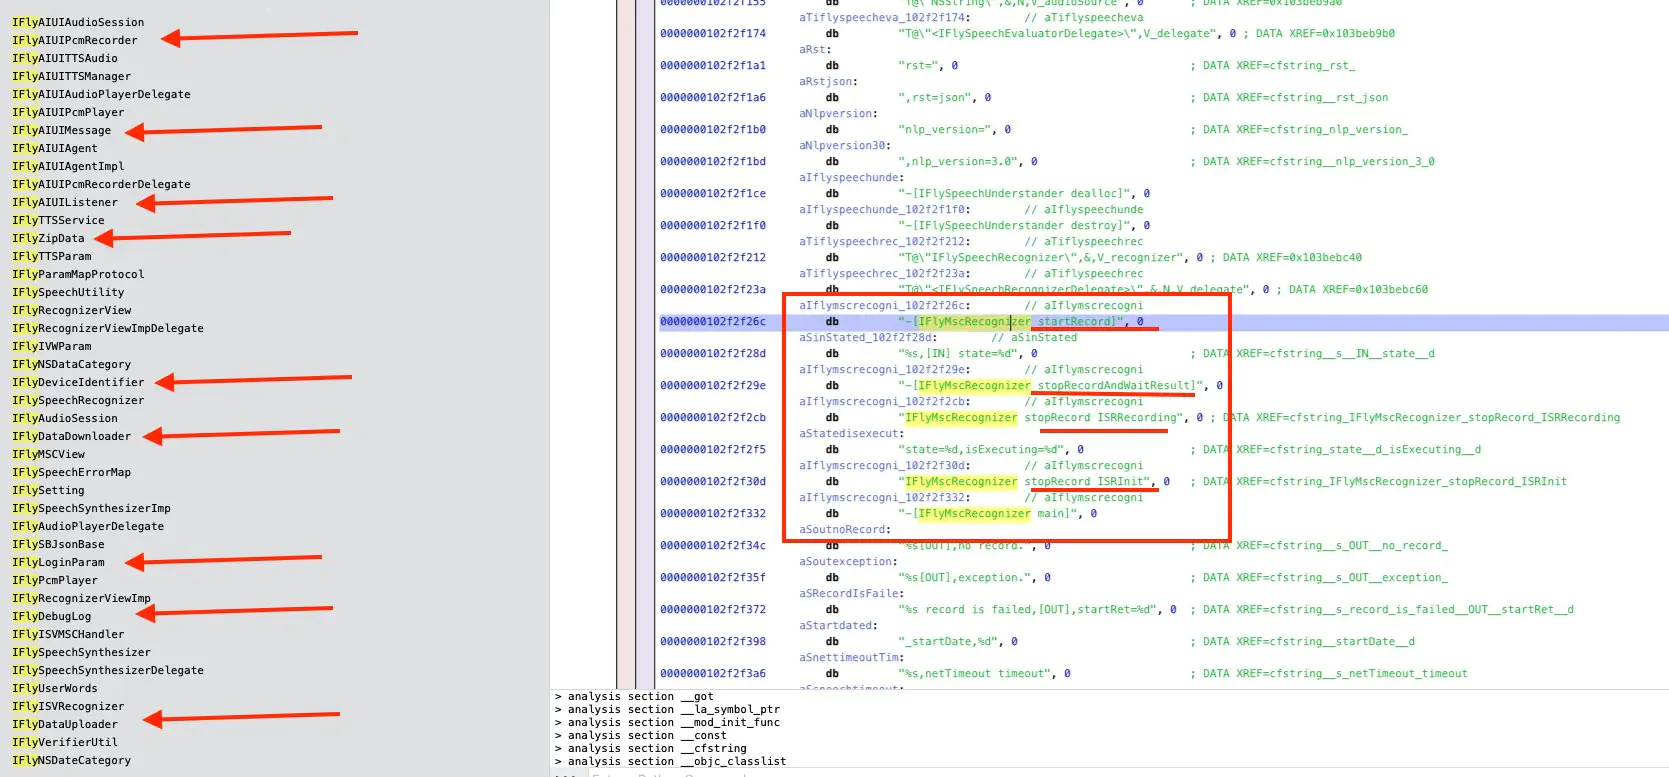This screenshot has height=777, width=1669.
Task: Follow the XREF cfstring_rst_ reference
Action: pos(1279,66)
